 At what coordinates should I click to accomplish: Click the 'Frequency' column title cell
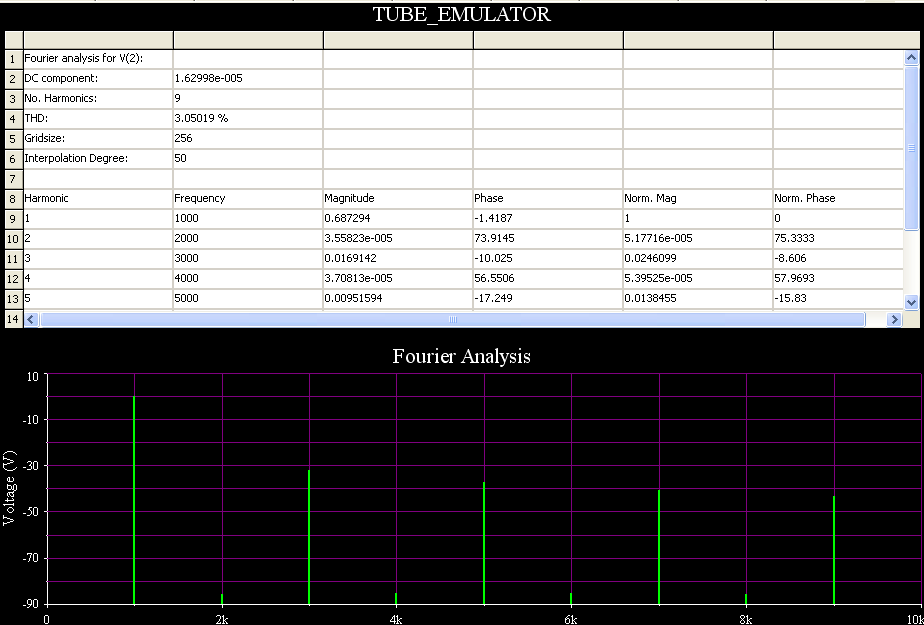[248, 199]
